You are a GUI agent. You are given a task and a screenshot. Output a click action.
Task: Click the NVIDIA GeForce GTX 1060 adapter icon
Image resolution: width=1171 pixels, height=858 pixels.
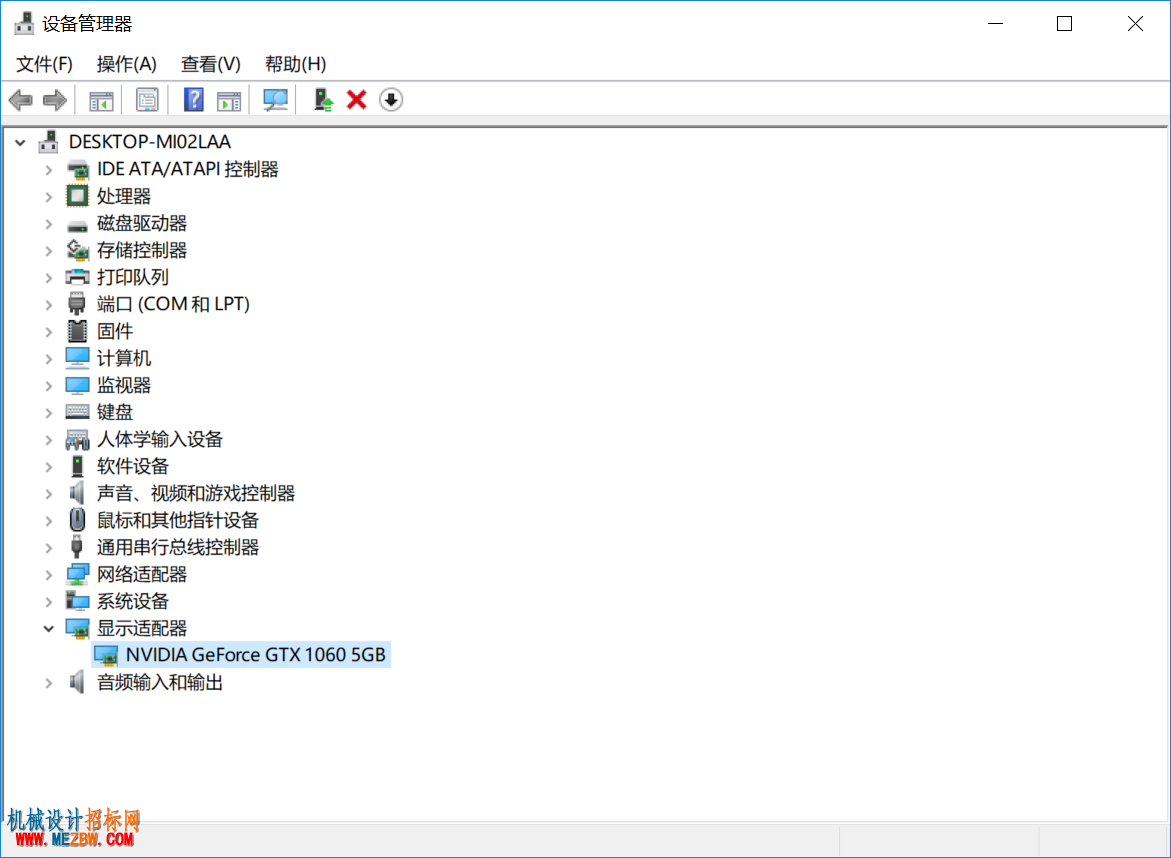tap(107, 656)
